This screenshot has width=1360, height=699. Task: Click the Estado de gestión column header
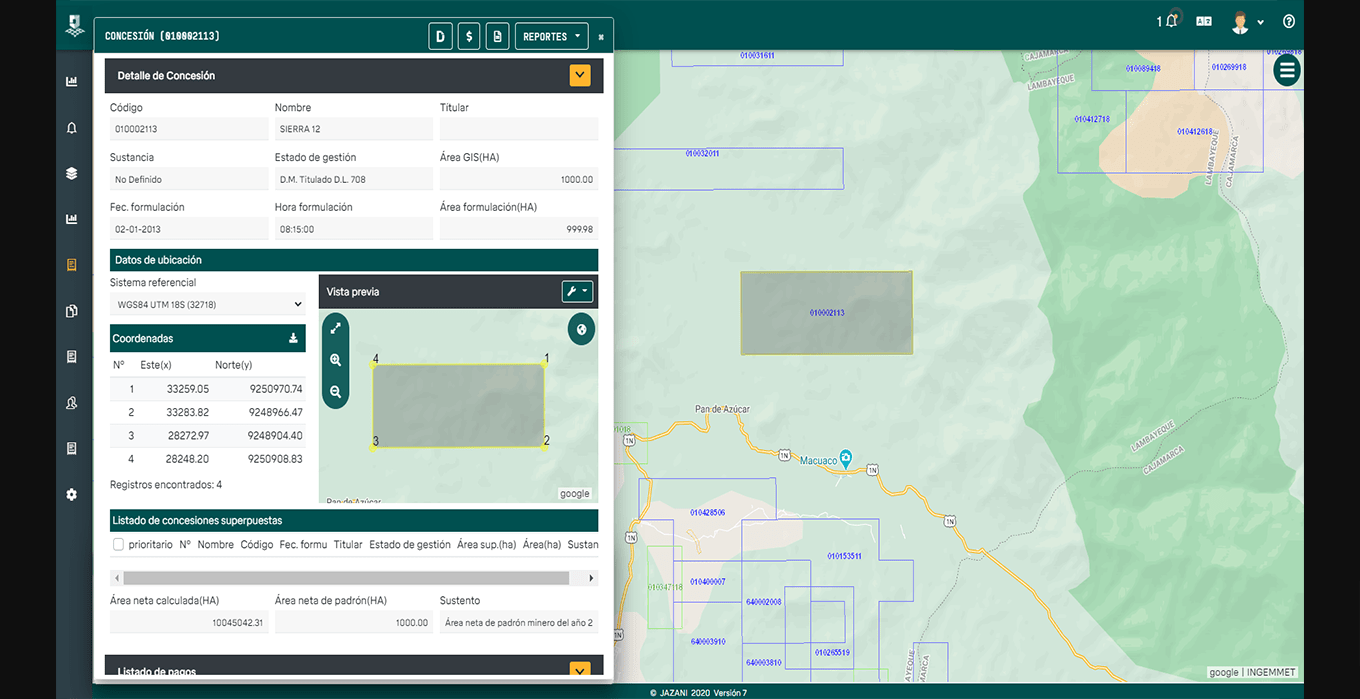coord(410,545)
